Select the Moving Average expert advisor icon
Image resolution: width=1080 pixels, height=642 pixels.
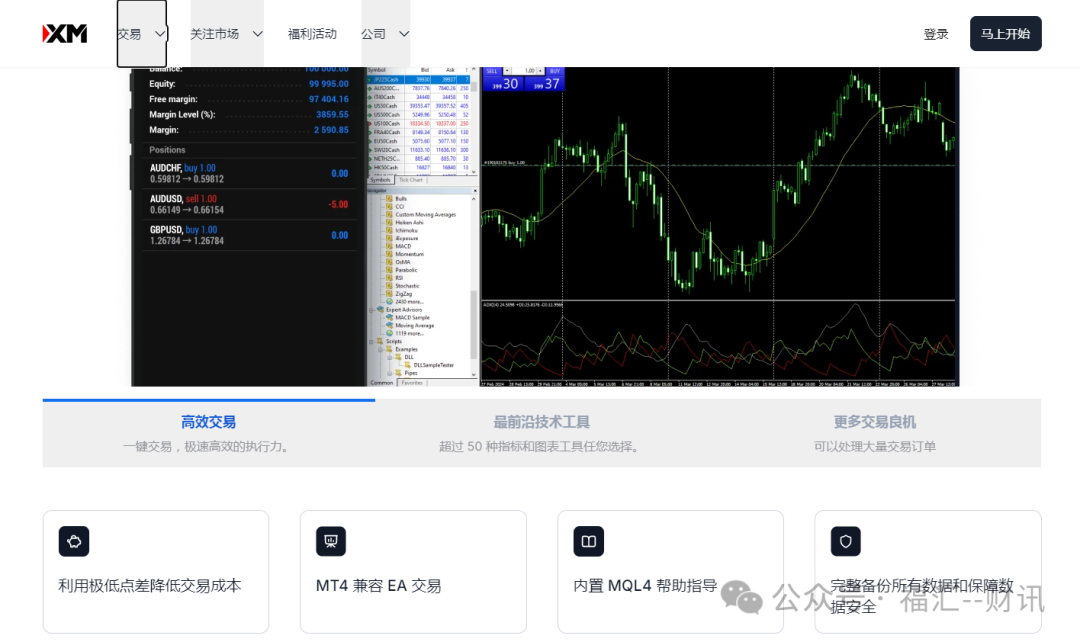(388, 326)
